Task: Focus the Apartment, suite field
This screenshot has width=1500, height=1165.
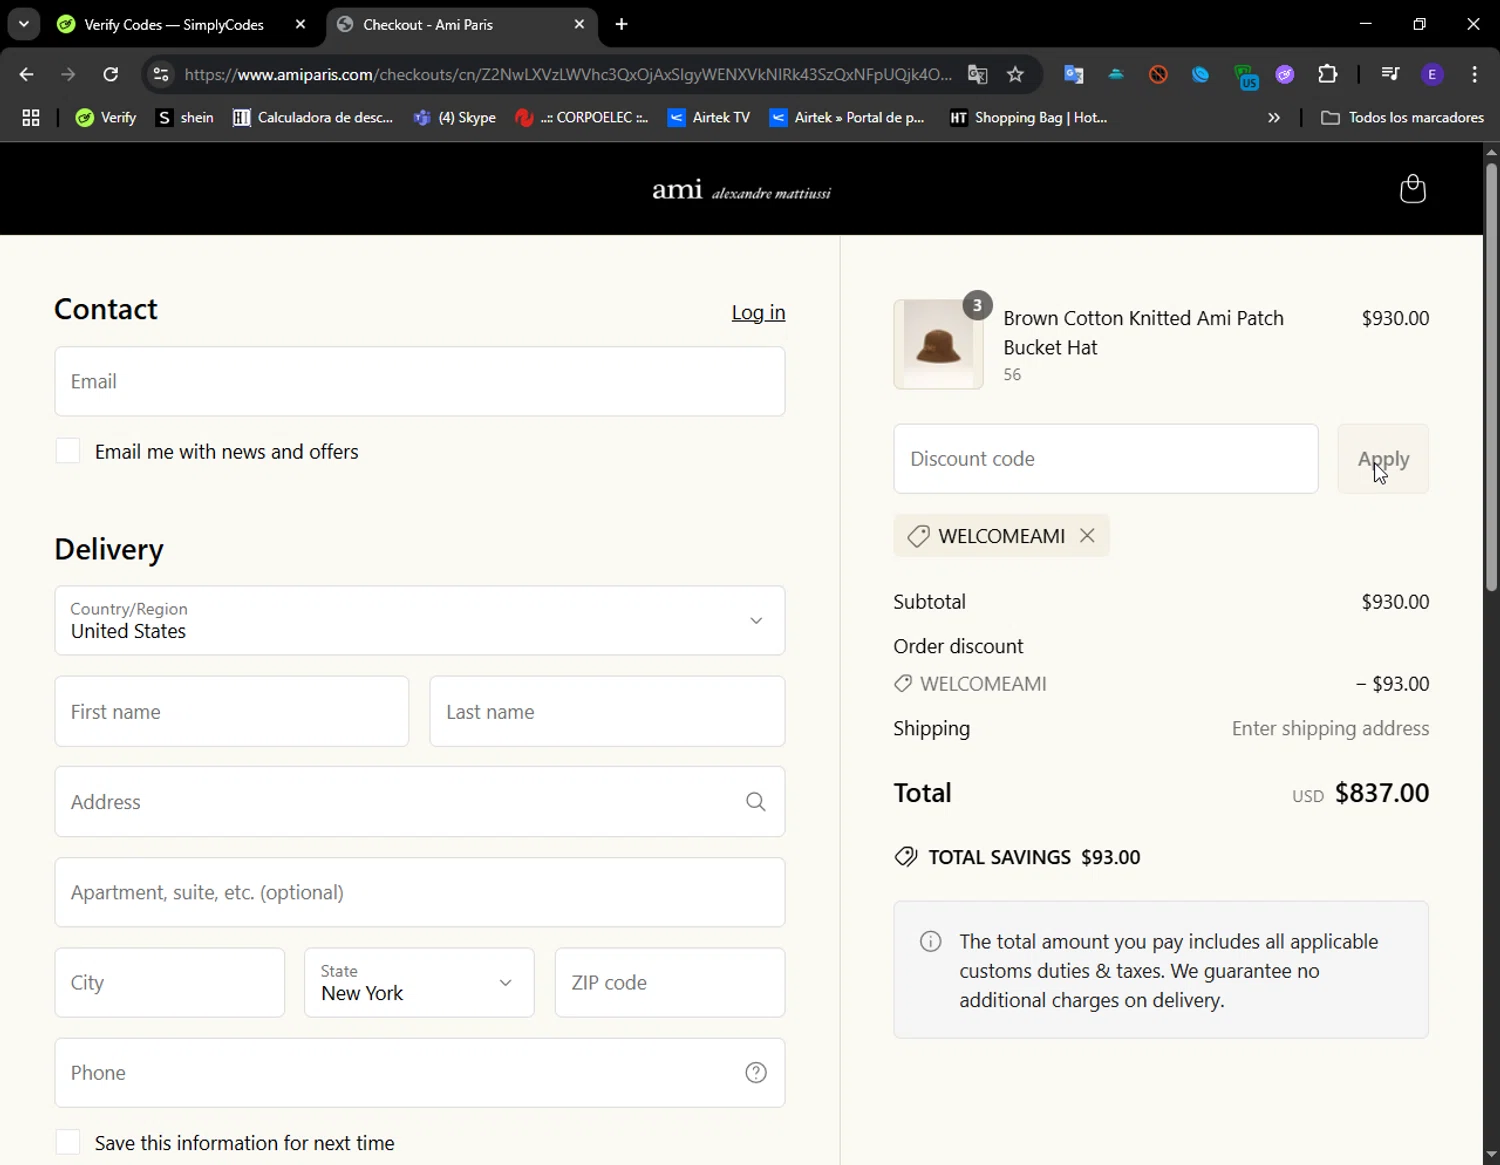Action: pyautogui.click(x=420, y=892)
